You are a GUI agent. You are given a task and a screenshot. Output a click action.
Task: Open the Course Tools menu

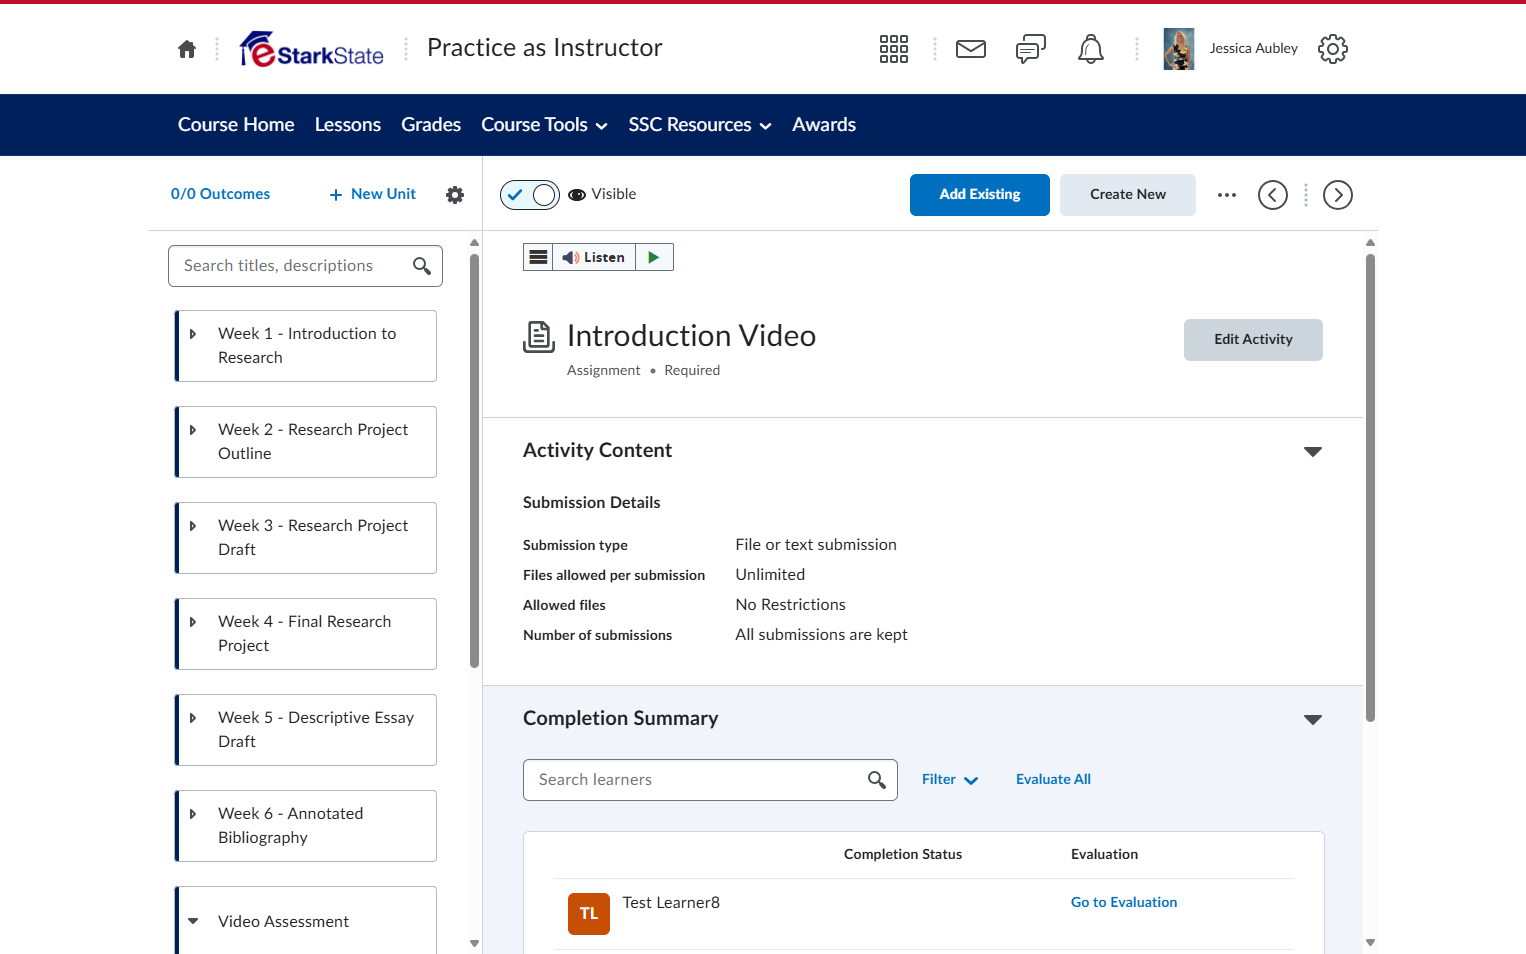tap(545, 125)
